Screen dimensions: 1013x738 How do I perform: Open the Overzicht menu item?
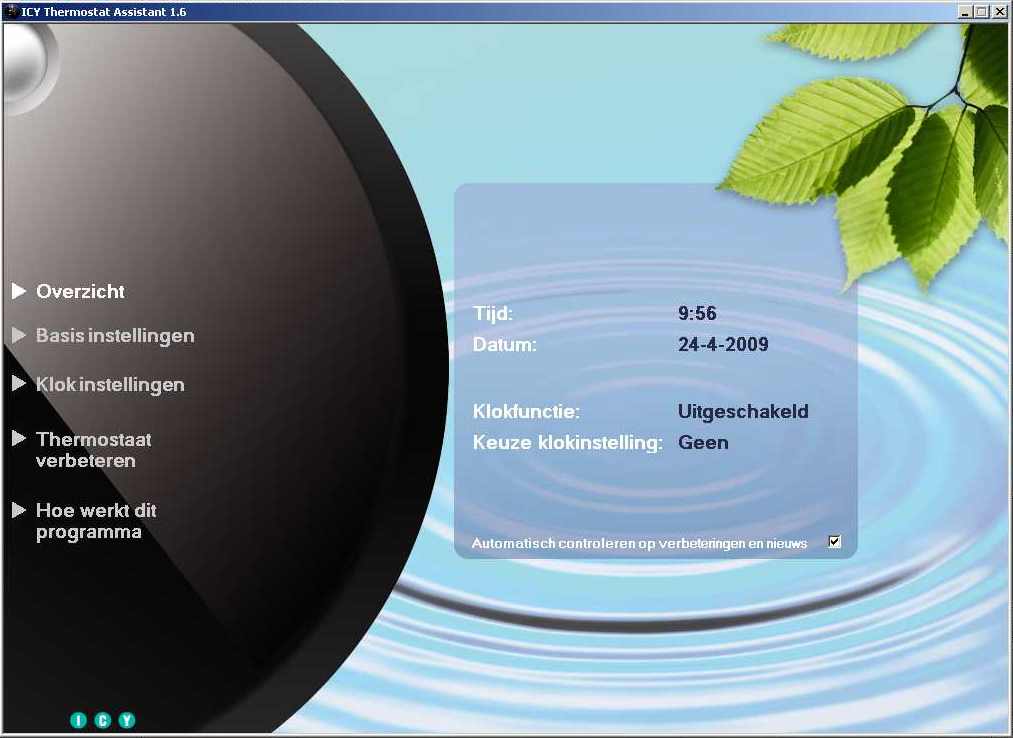click(80, 291)
